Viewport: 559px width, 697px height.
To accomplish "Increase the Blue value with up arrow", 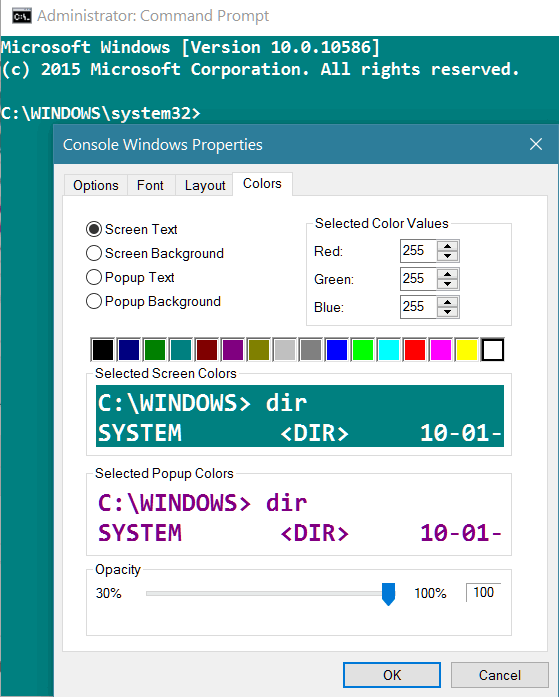I will (447, 302).
